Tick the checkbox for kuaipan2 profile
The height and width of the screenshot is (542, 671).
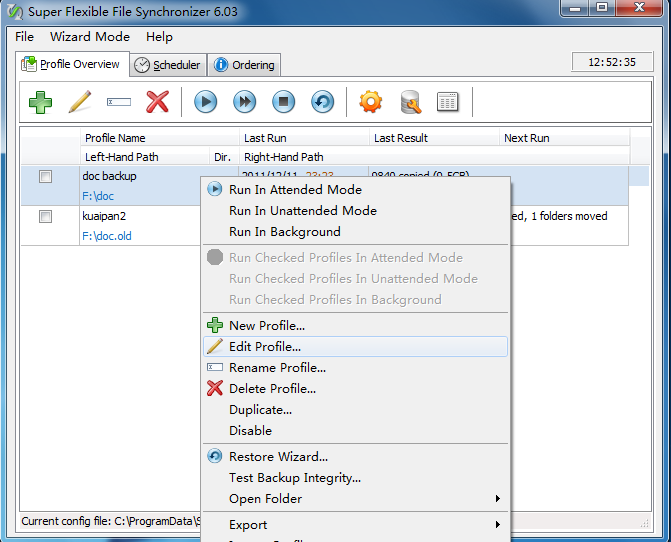pos(45,216)
